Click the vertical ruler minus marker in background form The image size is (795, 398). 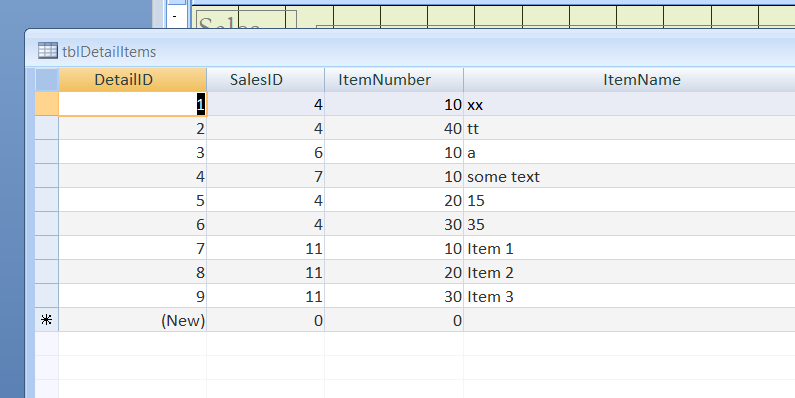[x=174, y=16]
